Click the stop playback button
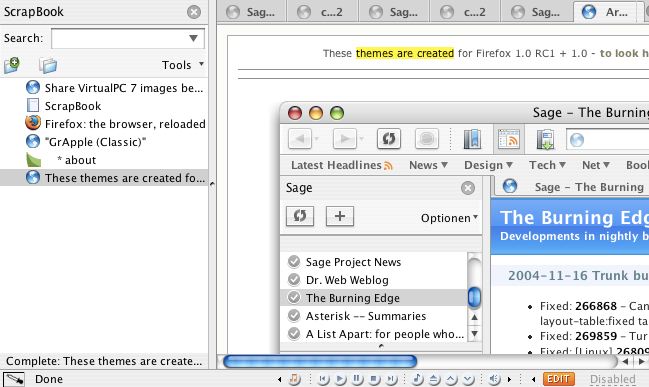Viewport: 649px width, 387px height. coord(374,379)
